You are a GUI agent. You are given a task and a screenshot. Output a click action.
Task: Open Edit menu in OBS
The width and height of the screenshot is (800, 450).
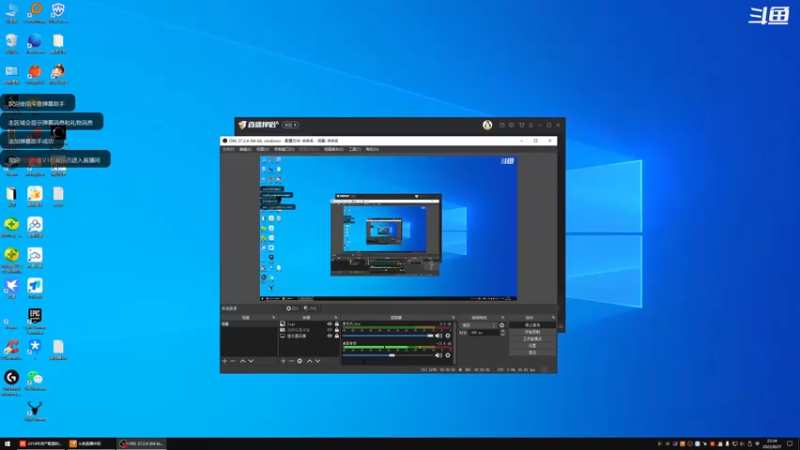tap(245, 149)
